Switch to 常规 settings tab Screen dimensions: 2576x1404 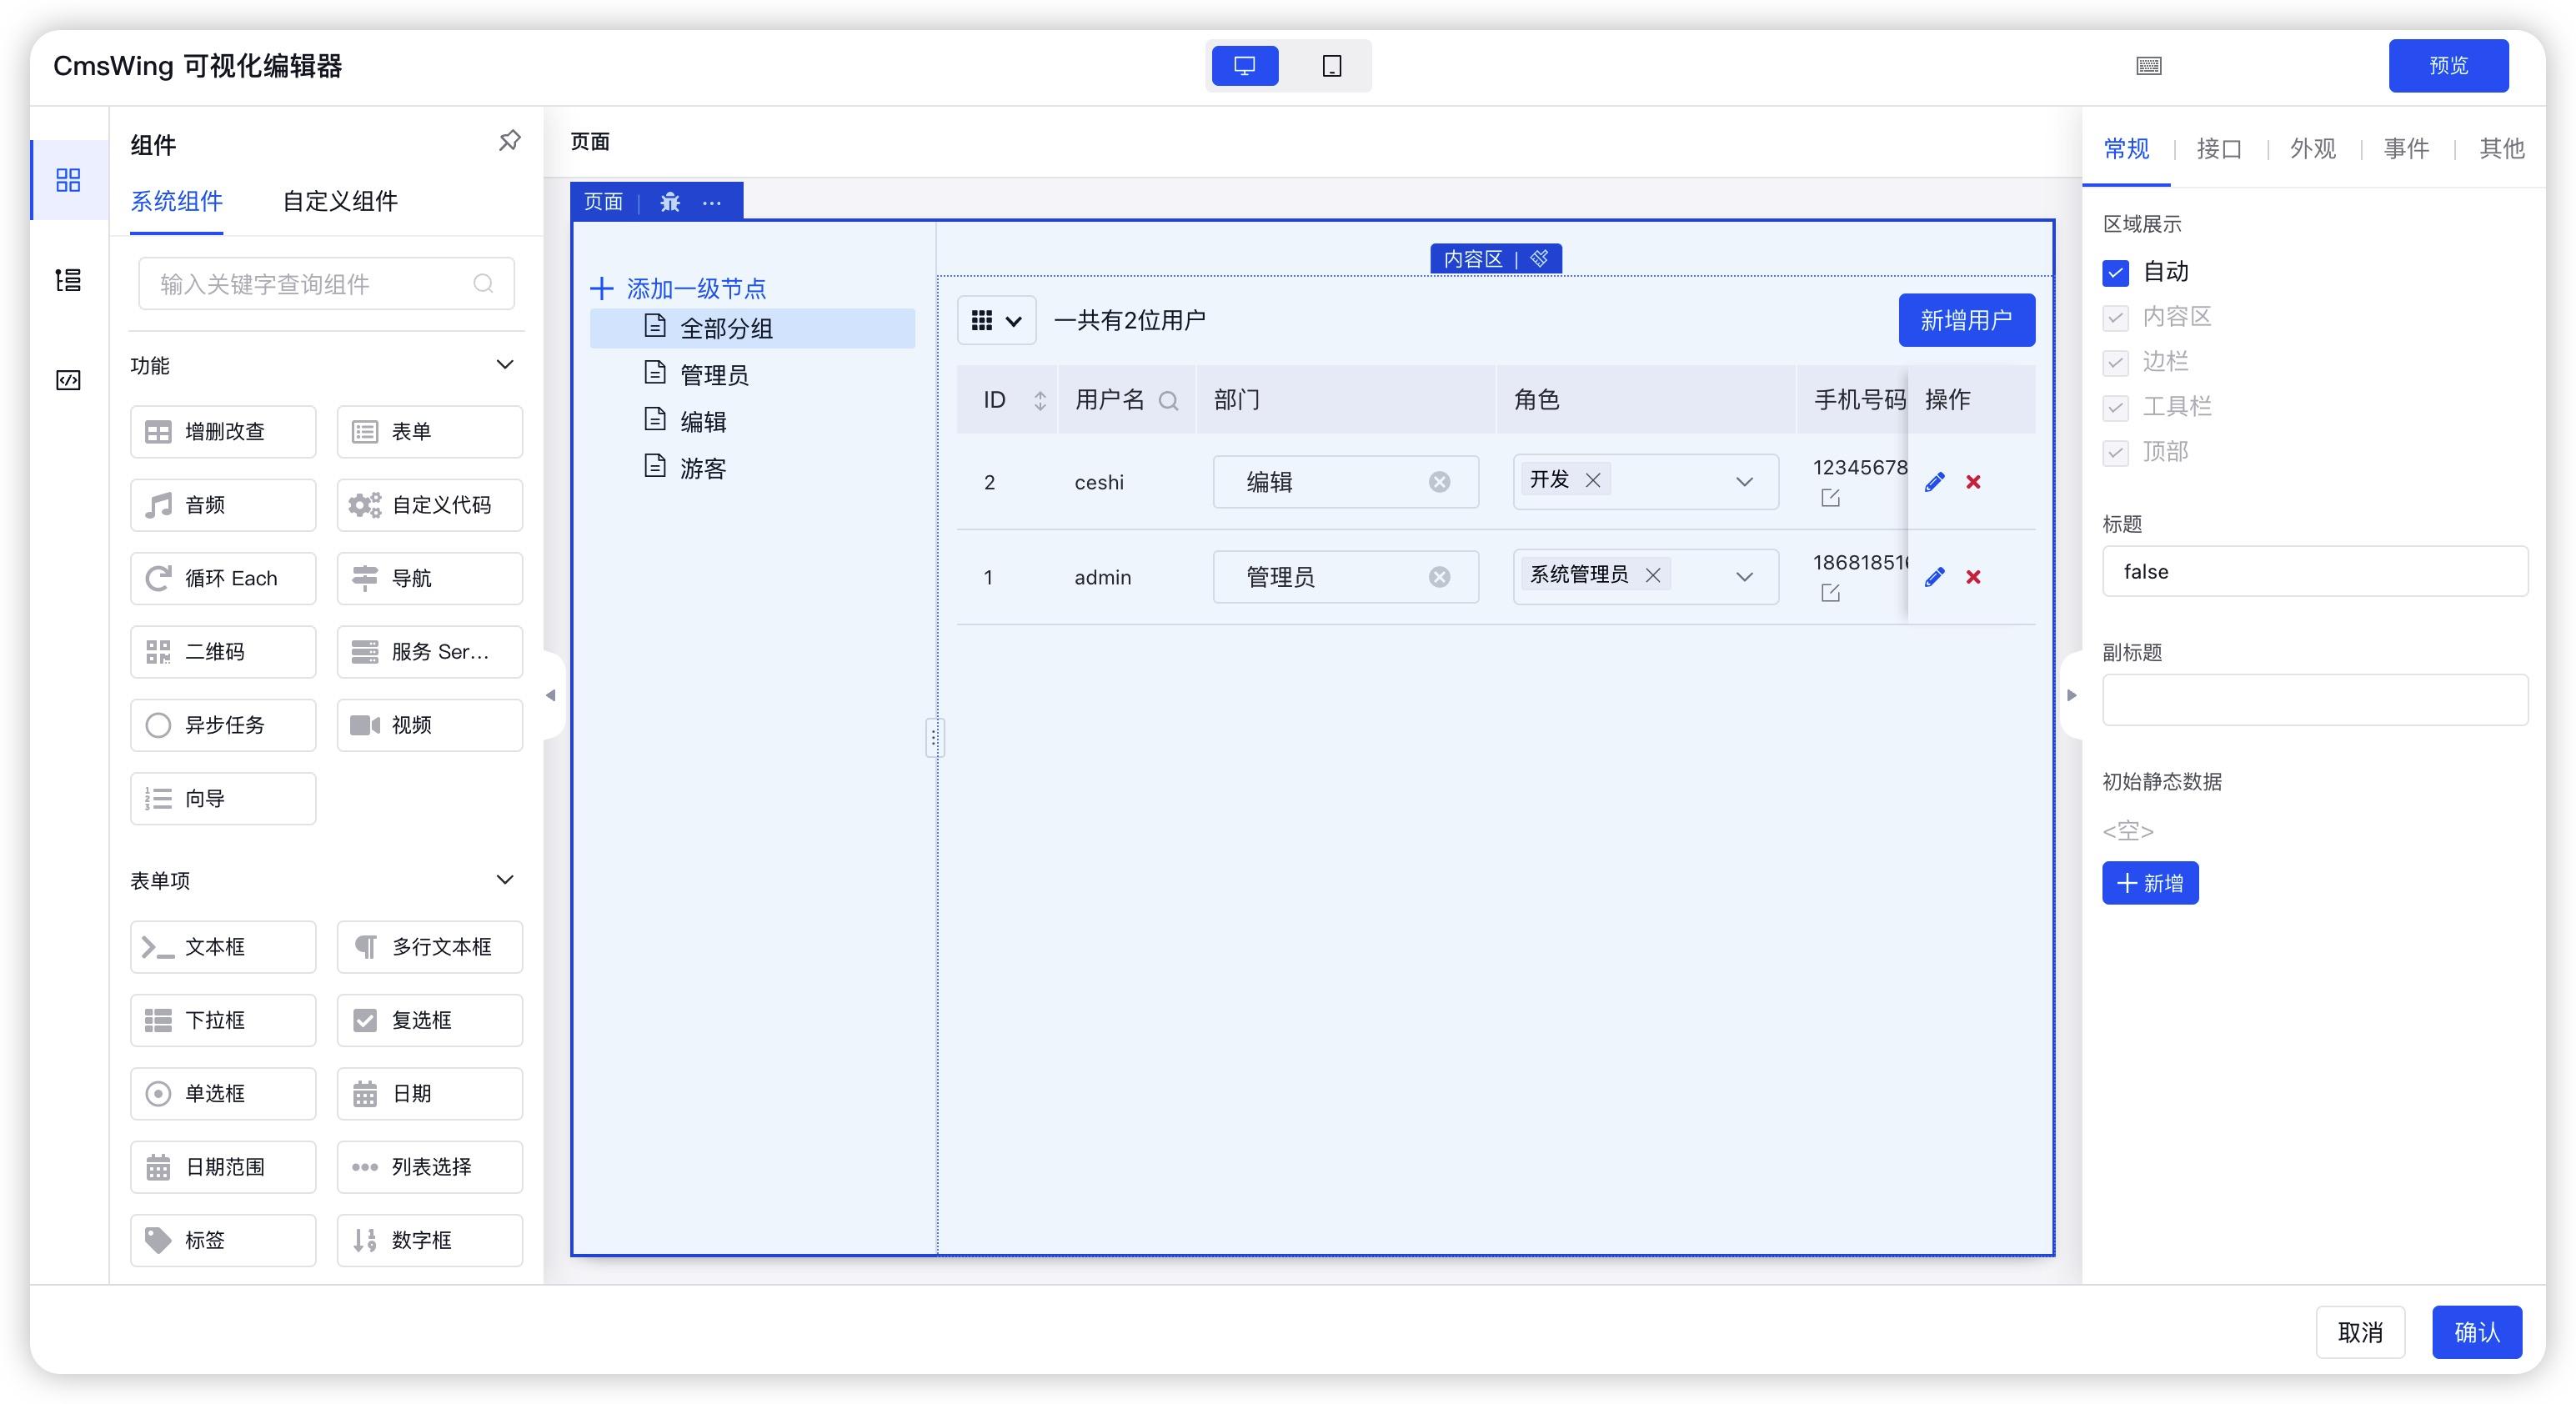point(2126,149)
